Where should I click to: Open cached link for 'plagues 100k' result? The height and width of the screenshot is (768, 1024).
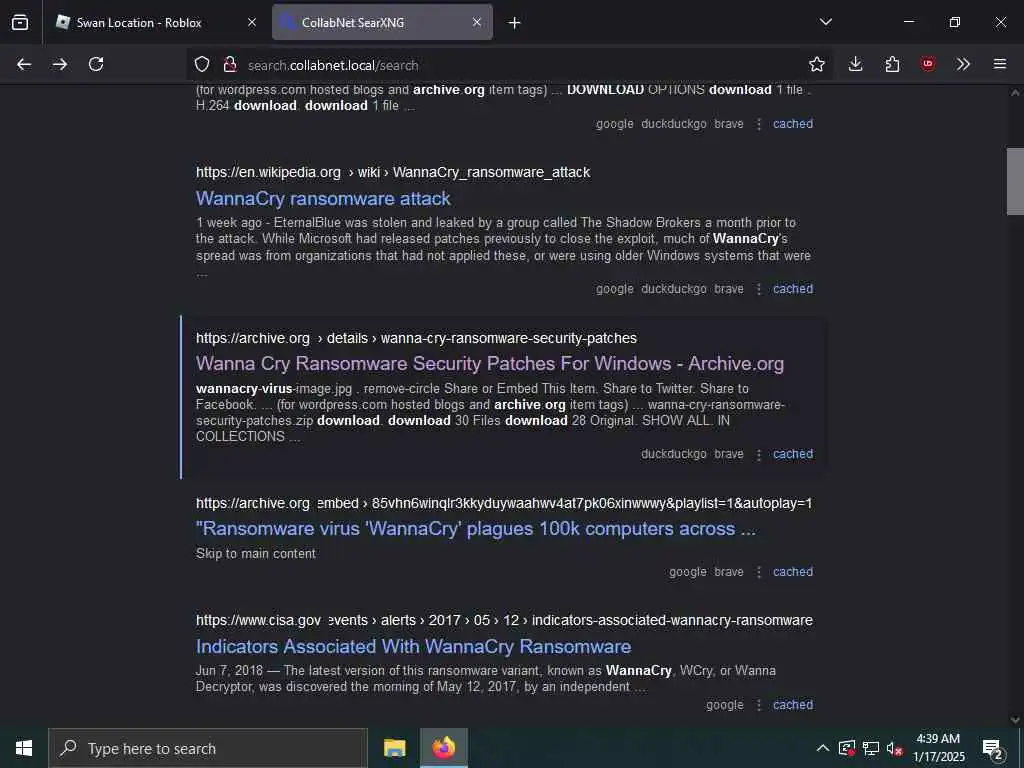tap(793, 571)
